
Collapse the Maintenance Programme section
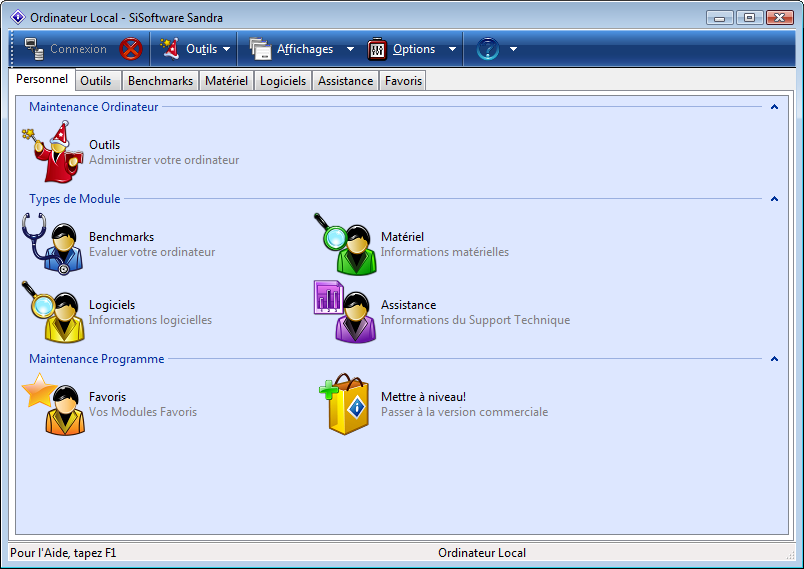click(774, 359)
